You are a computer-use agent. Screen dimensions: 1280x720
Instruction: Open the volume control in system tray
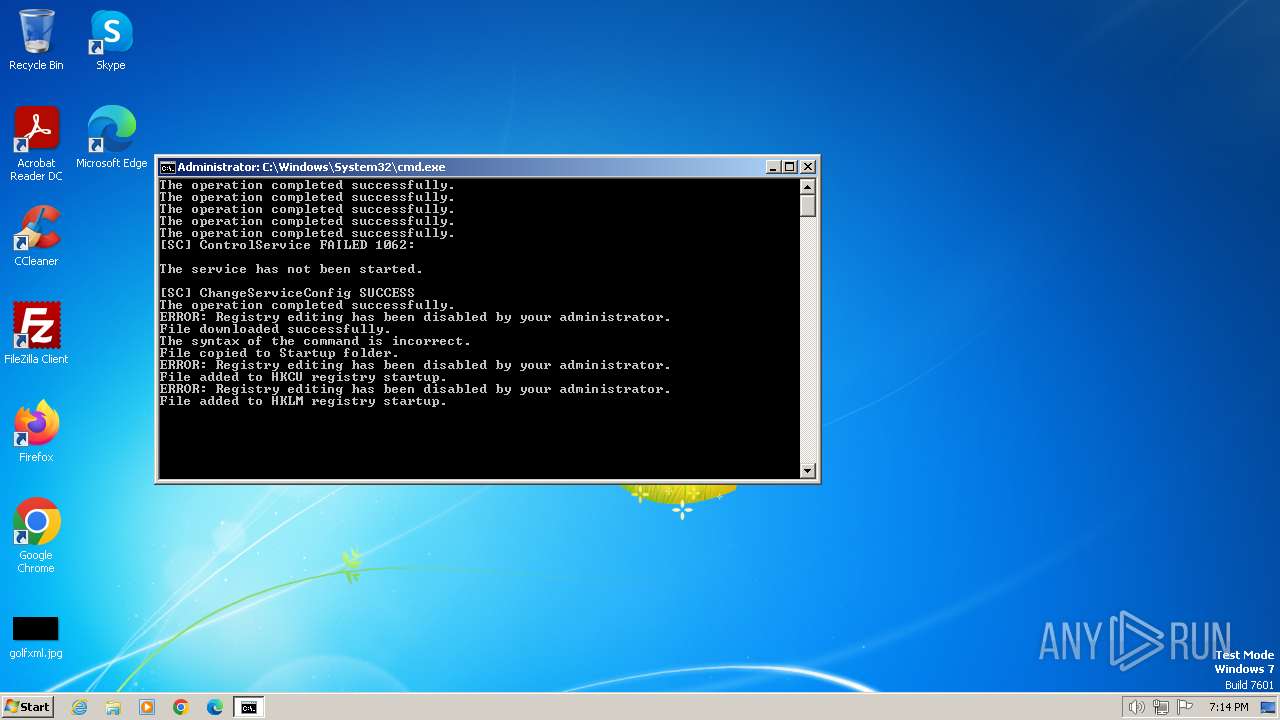(x=1136, y=707)
